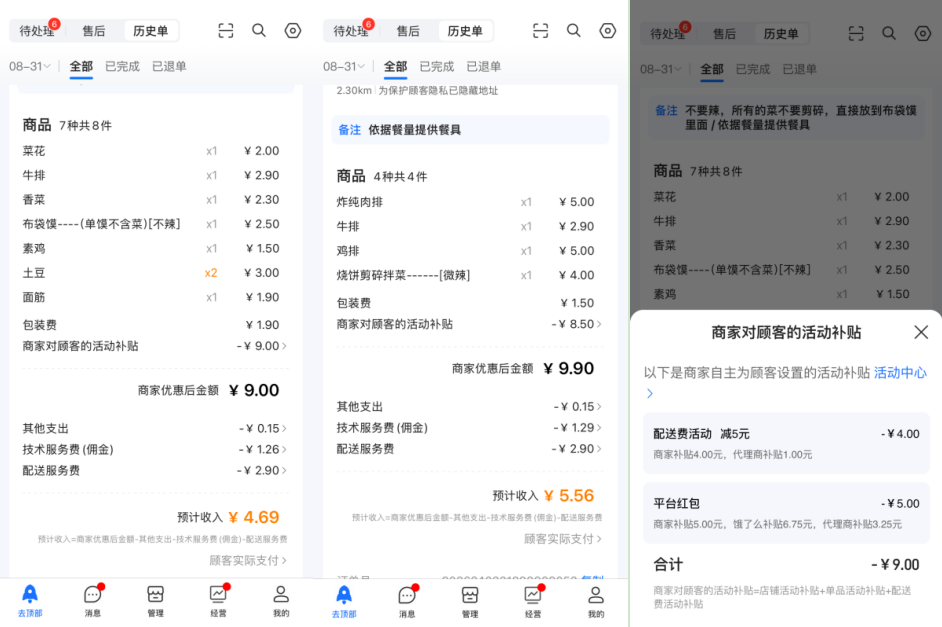Filter by 已退单 in middle panel

point(484,66)
